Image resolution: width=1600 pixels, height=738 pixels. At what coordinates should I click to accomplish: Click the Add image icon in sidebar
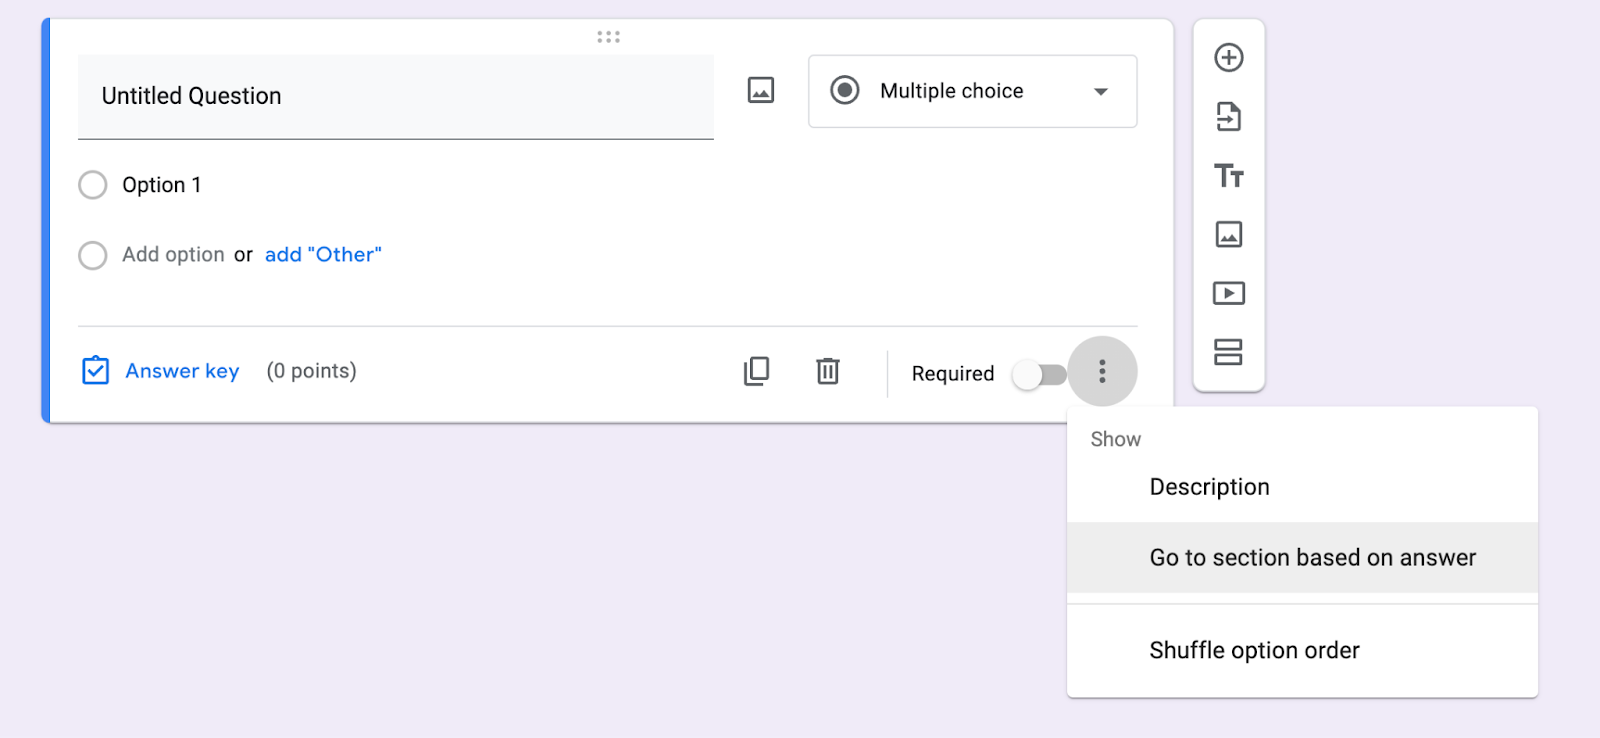pos(1228,235)
